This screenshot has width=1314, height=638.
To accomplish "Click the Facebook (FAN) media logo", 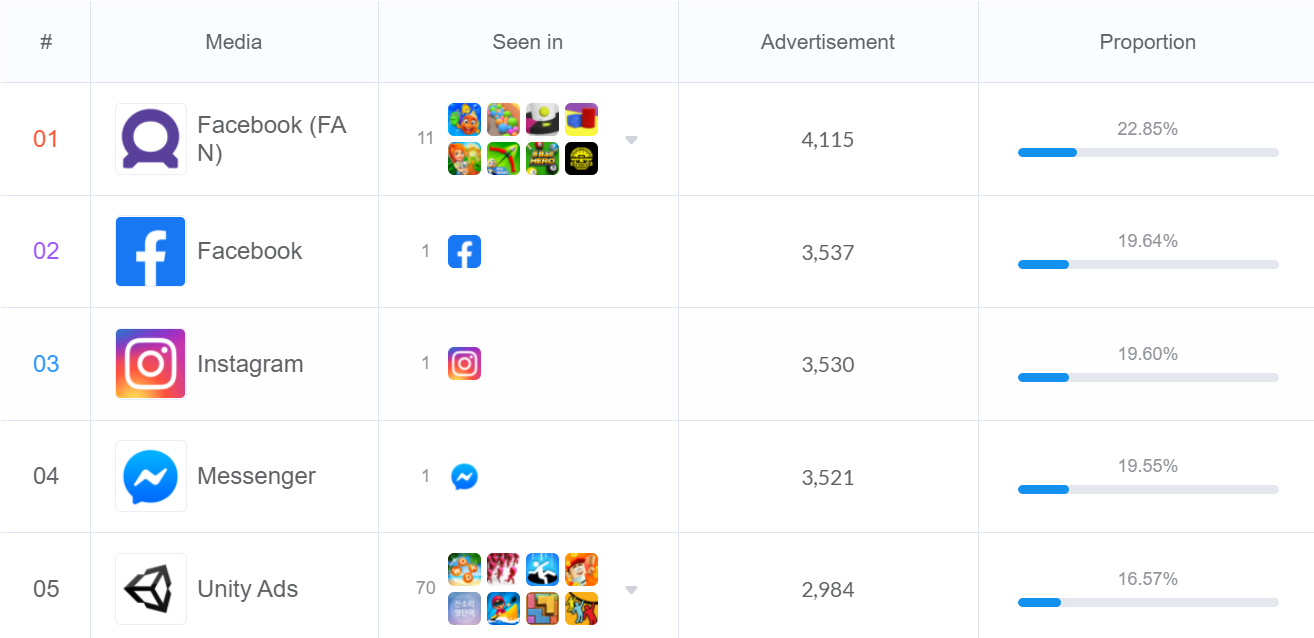I will point(150,139).
